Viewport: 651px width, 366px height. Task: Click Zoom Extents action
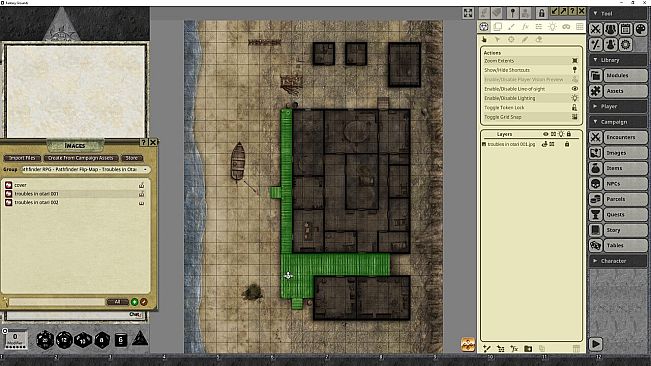(x=531, y=61)
